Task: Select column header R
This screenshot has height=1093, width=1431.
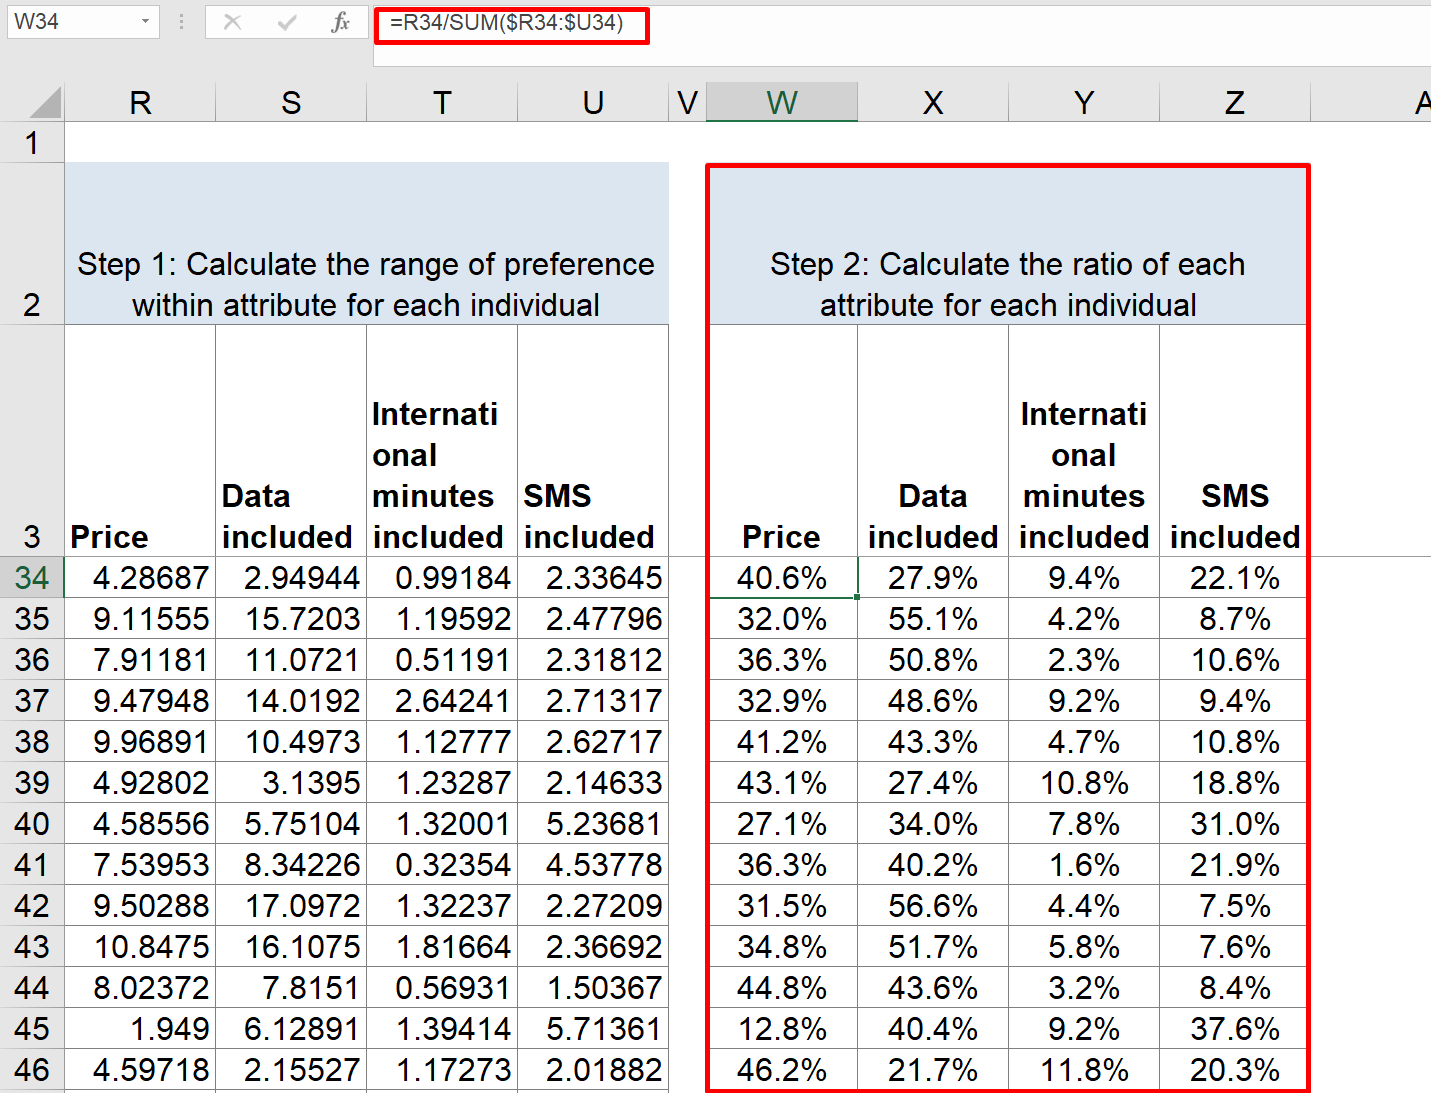Action: coord(139,101)
